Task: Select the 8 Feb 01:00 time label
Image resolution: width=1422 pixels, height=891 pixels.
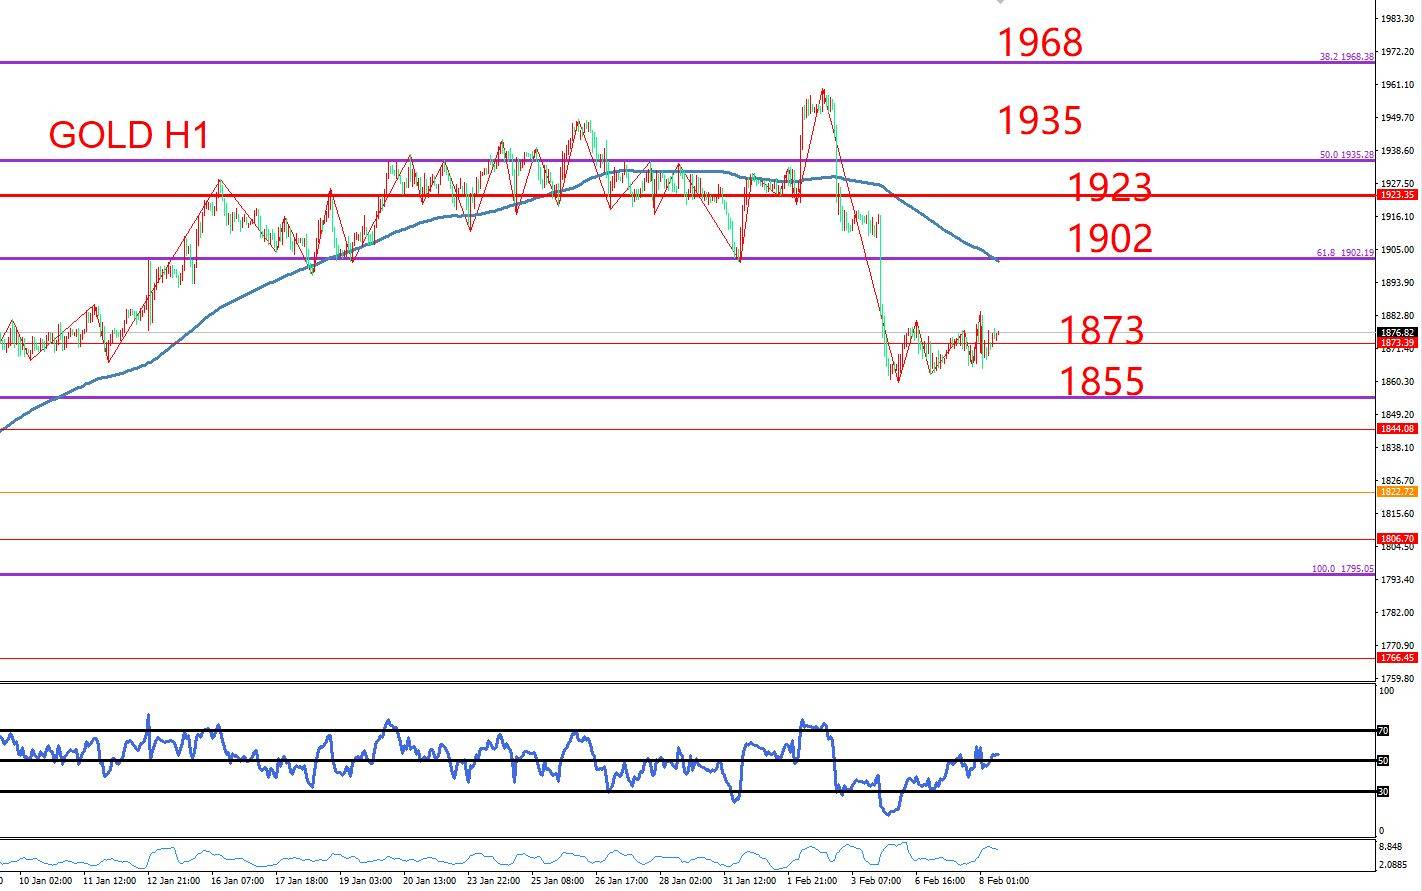Action: coord(1003,881)
